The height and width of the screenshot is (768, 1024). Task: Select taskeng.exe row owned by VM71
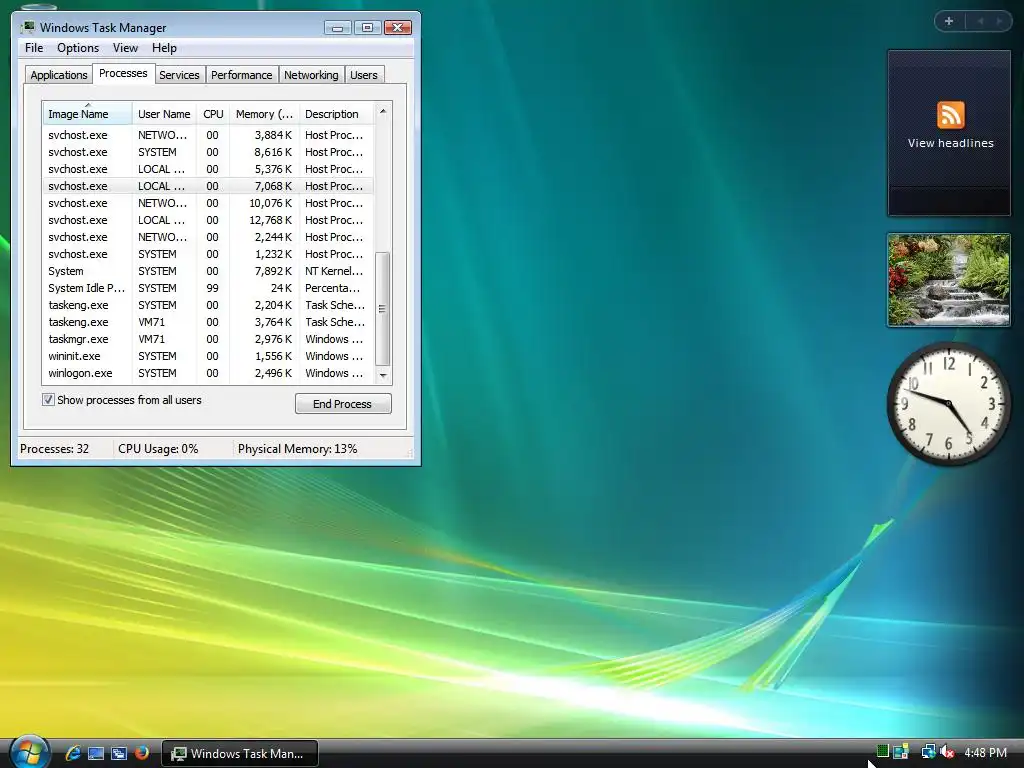click(x=209, y=322)
